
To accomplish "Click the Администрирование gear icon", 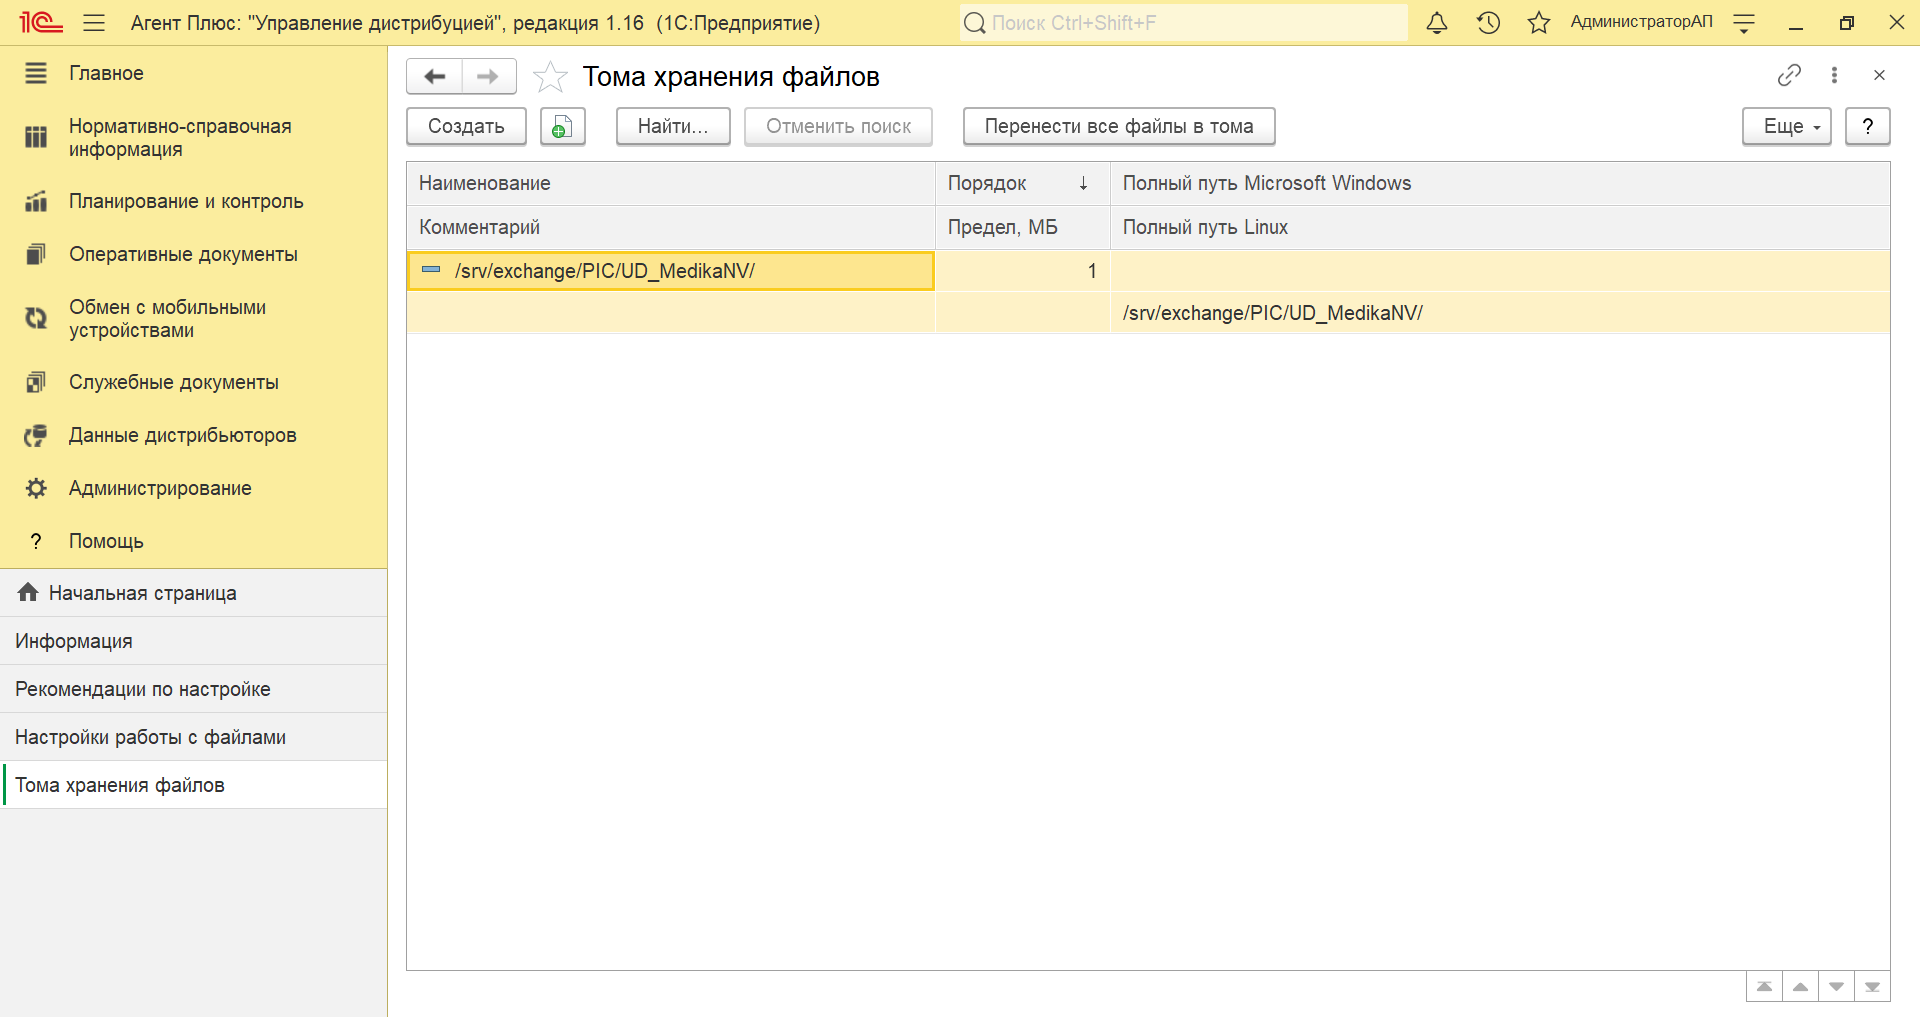I will click(36, 488).
